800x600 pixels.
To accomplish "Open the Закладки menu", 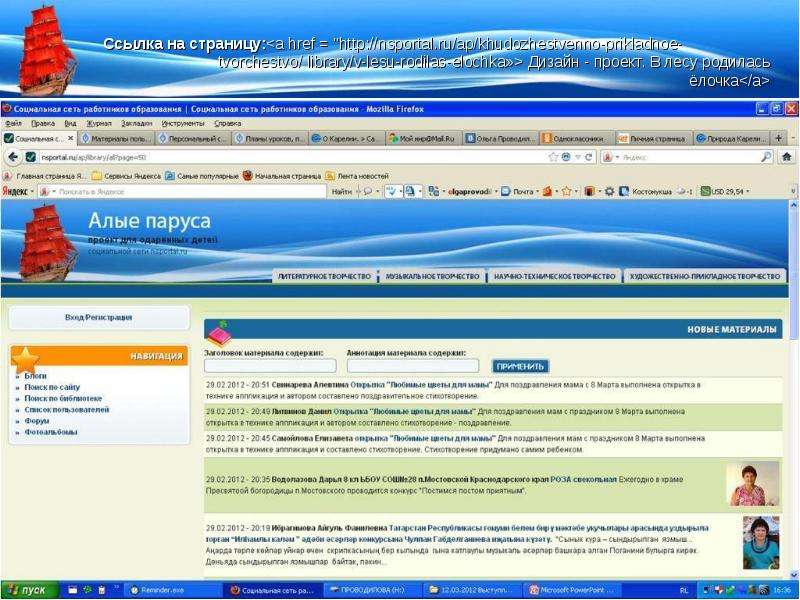I will pyautogui.click(x=137, y=123).
